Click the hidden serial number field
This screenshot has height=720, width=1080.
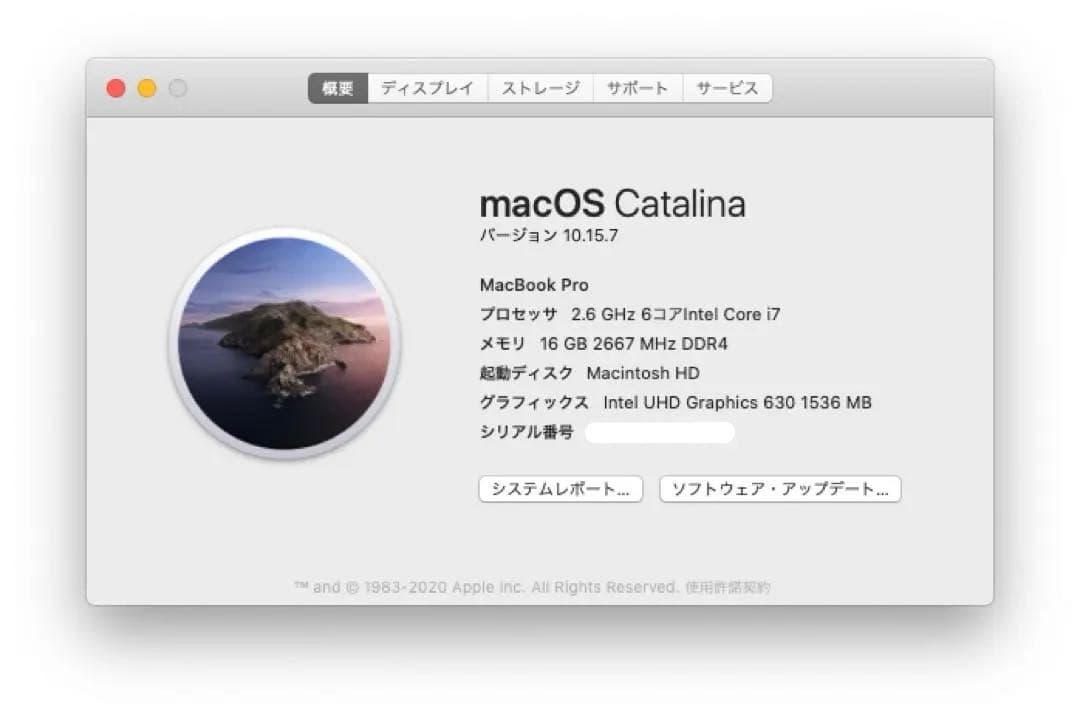tap(660, 431)
